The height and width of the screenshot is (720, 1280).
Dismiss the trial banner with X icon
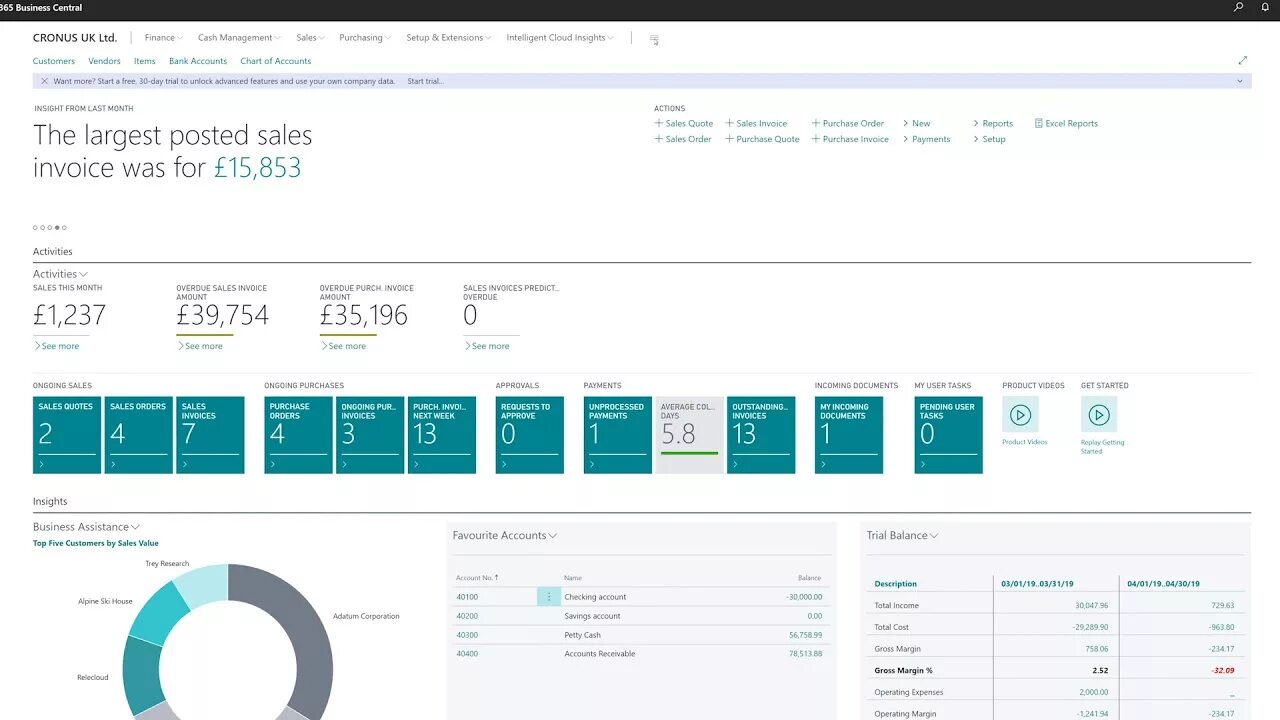(44, 81)
